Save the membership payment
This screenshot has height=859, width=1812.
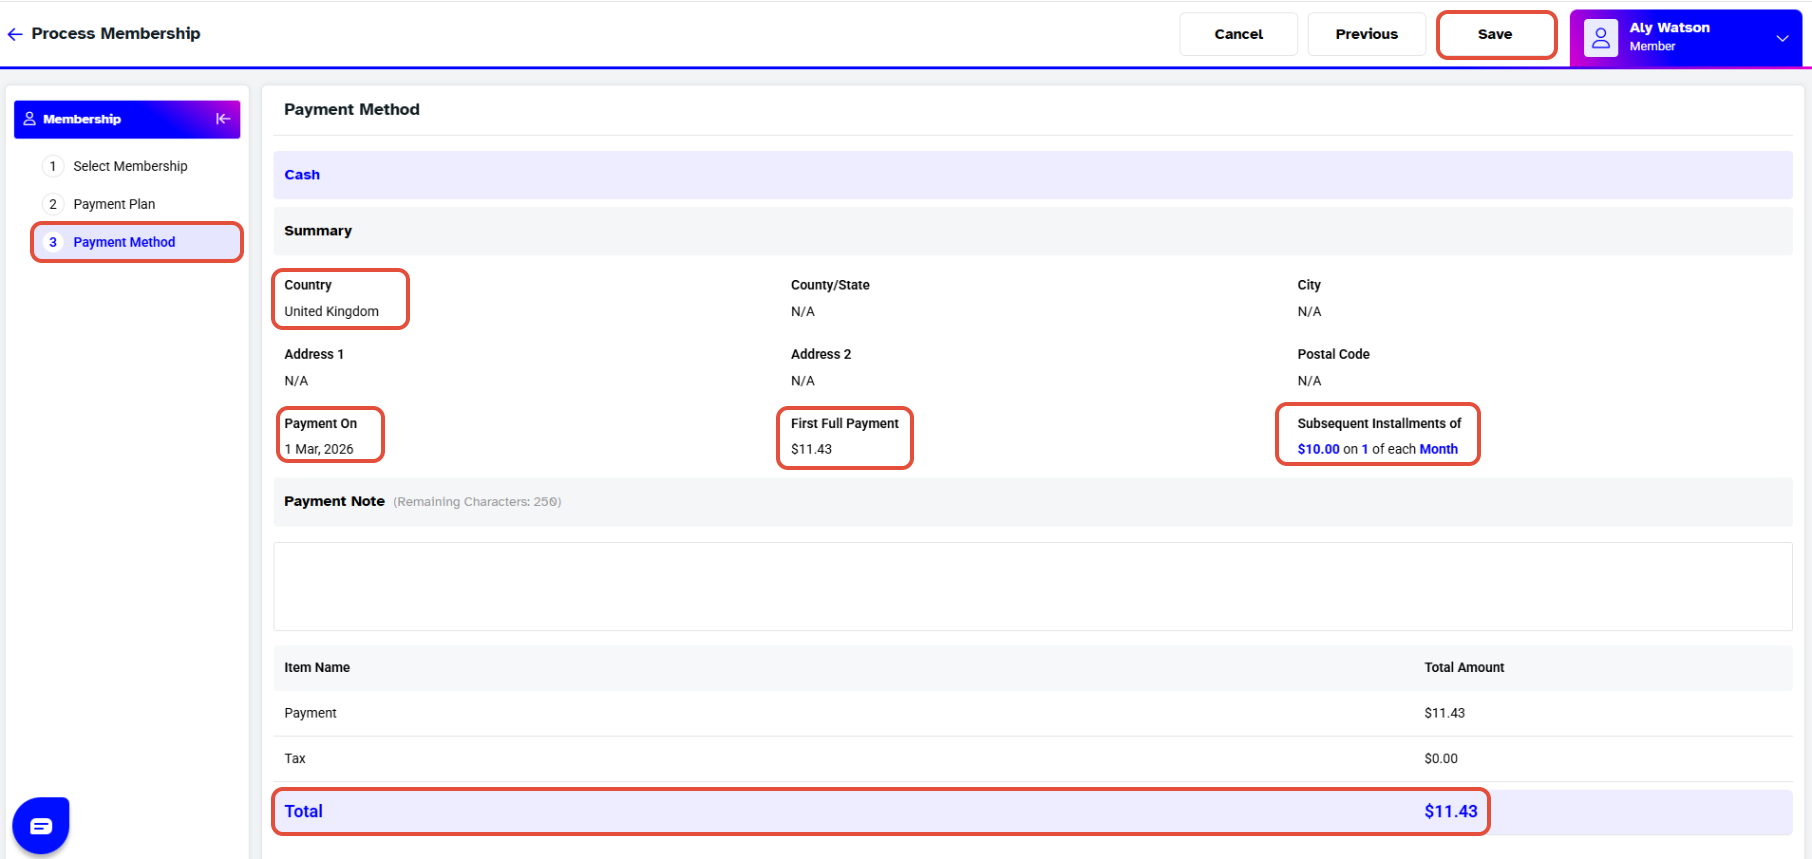(1495, 34)
